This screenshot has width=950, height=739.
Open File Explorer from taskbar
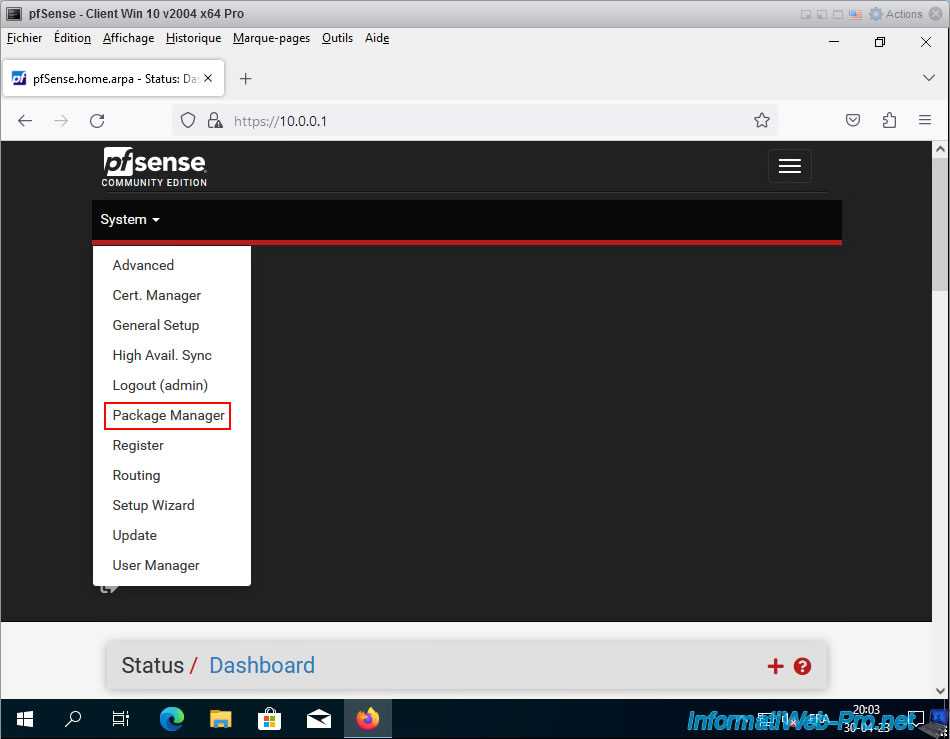click(221, 719)
